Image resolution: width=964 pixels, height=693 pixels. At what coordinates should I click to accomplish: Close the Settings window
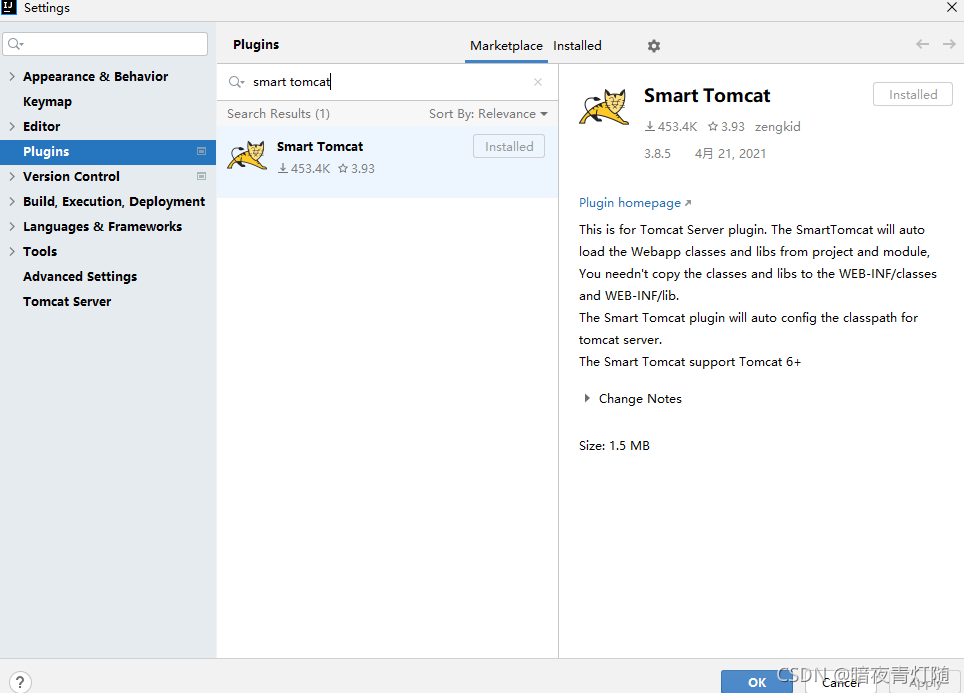point(952,7)
